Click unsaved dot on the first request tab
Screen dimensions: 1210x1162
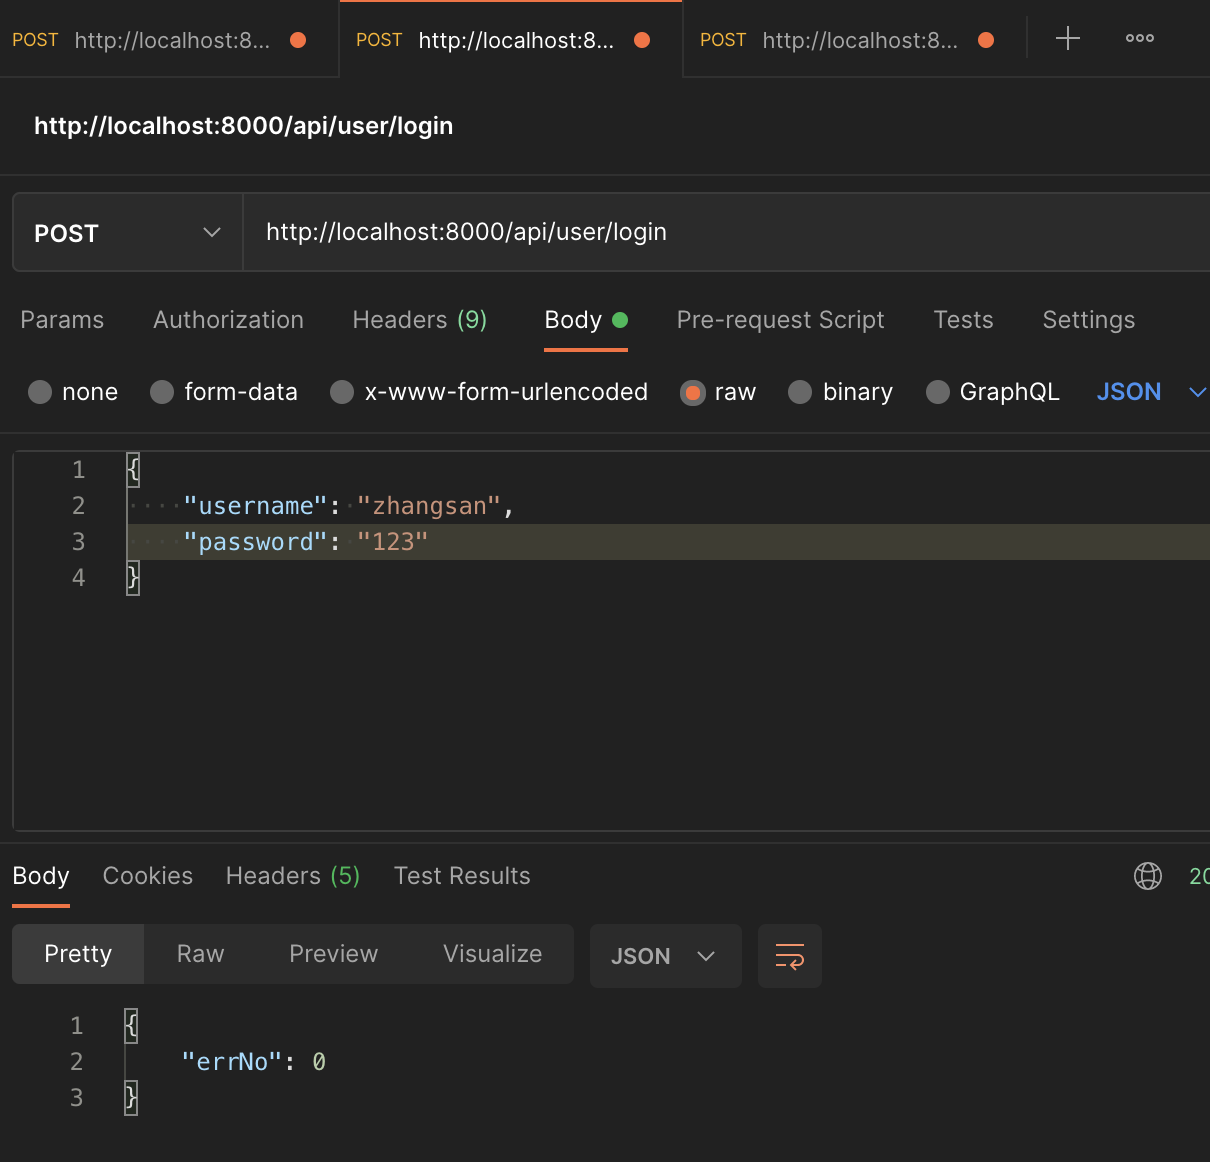pyautogui.click(x=298, y=40)
